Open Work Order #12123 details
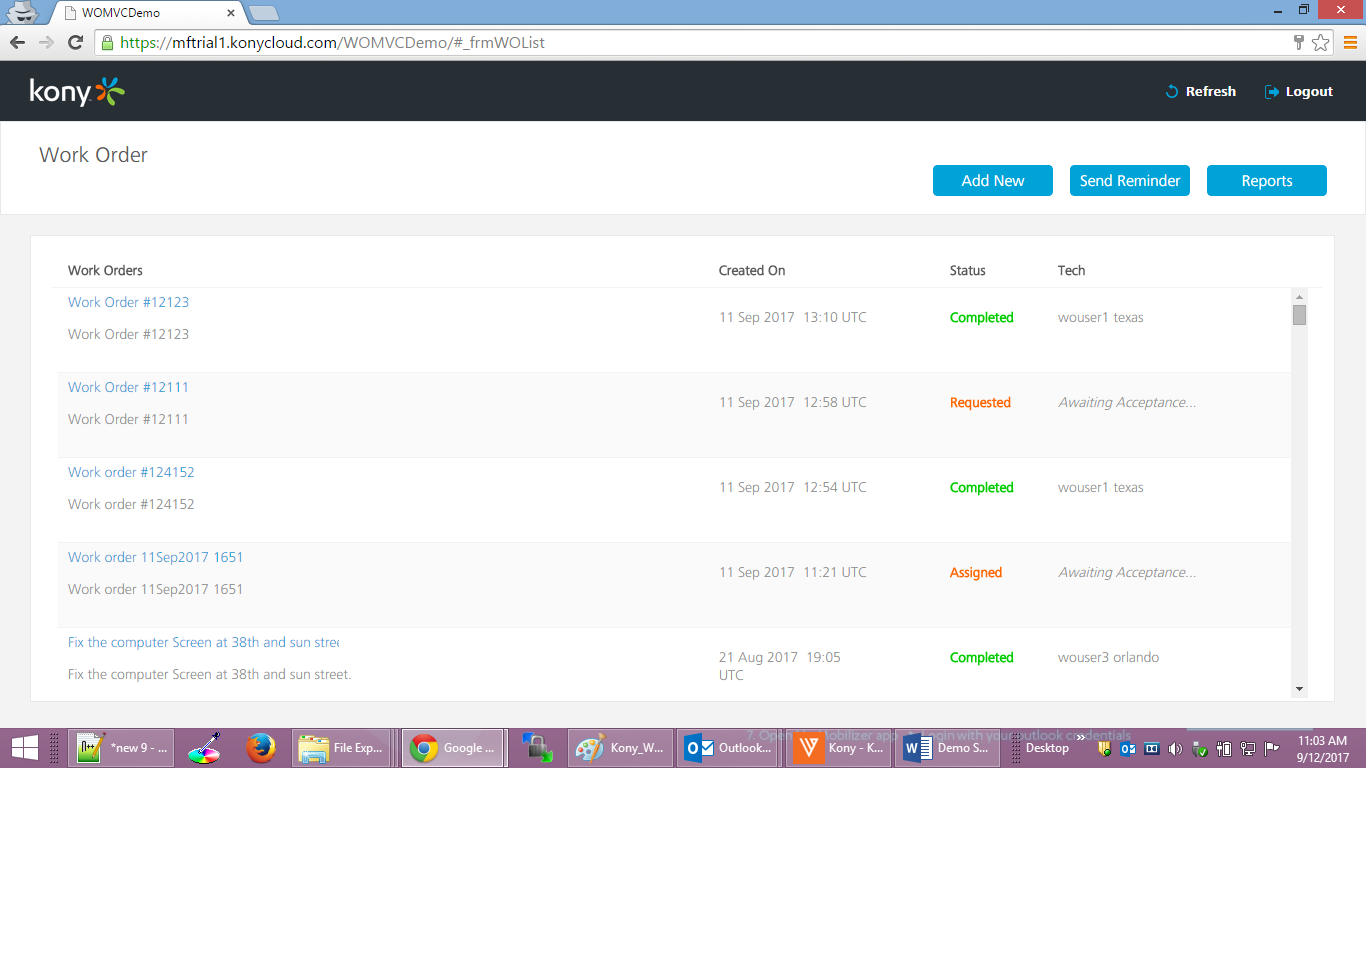 tap(128, 302)
